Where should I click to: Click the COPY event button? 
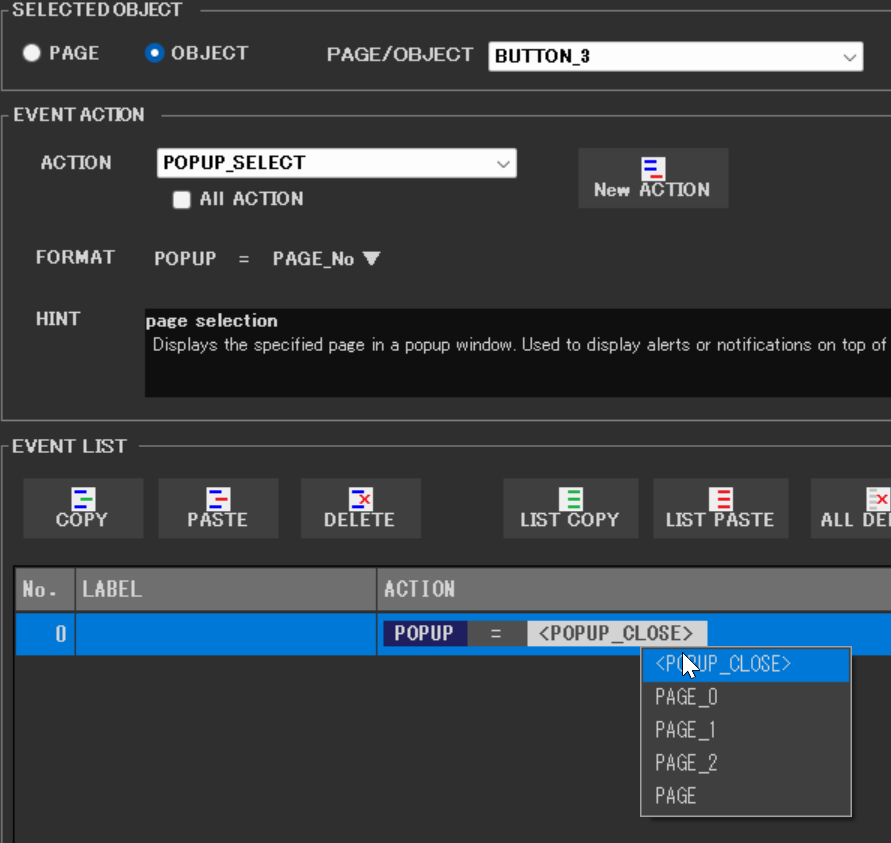[83, 508]
